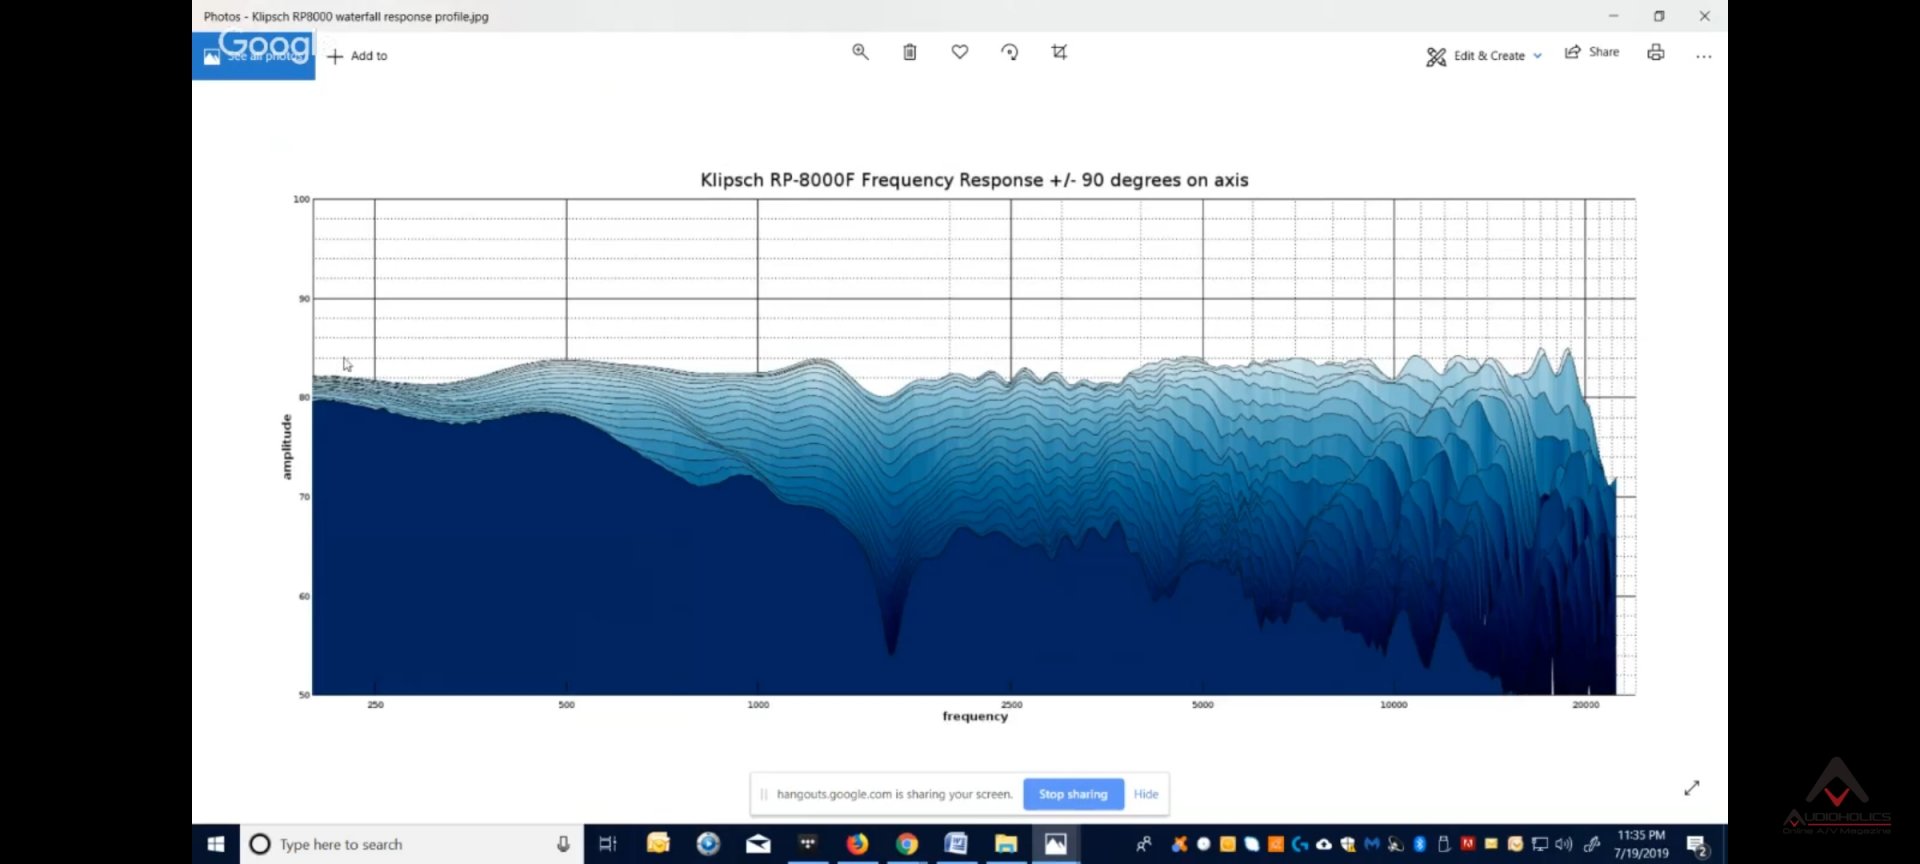The width and height of the screenshot is (1920, 864).
Task: Rotate the image with the rotate icon
Action: point(1010,52)
